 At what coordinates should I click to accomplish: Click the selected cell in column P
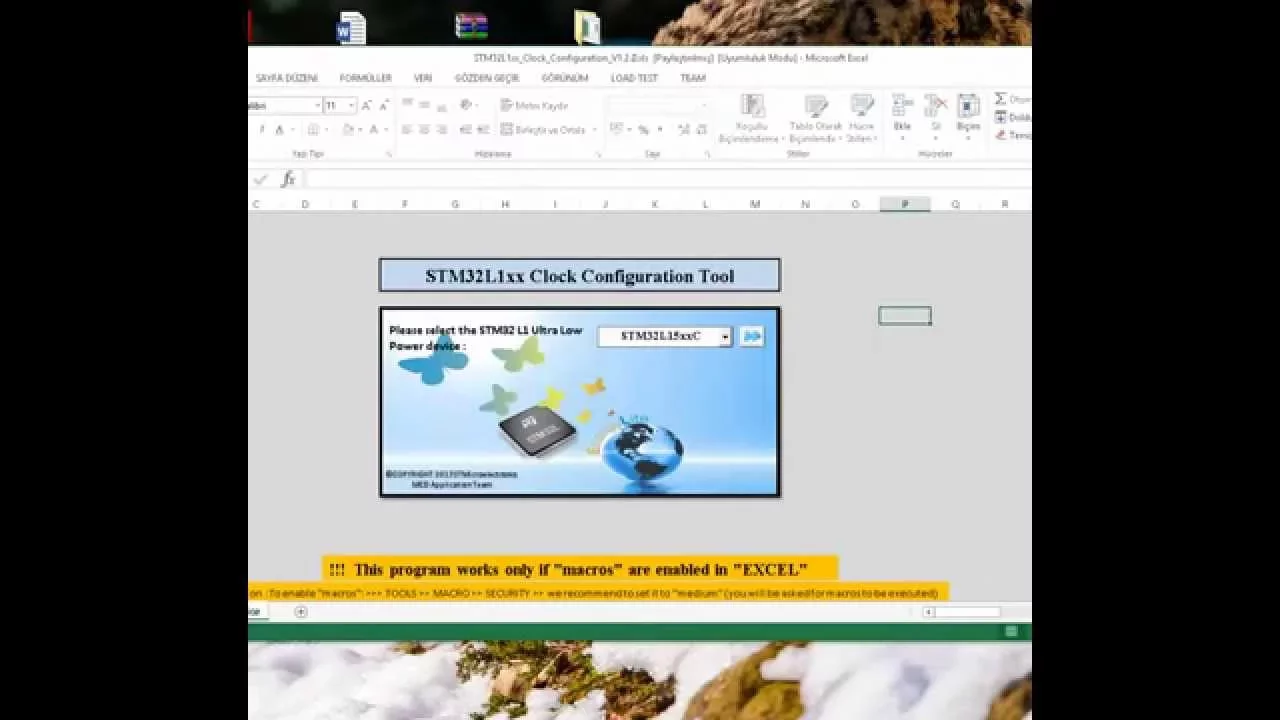905,316
